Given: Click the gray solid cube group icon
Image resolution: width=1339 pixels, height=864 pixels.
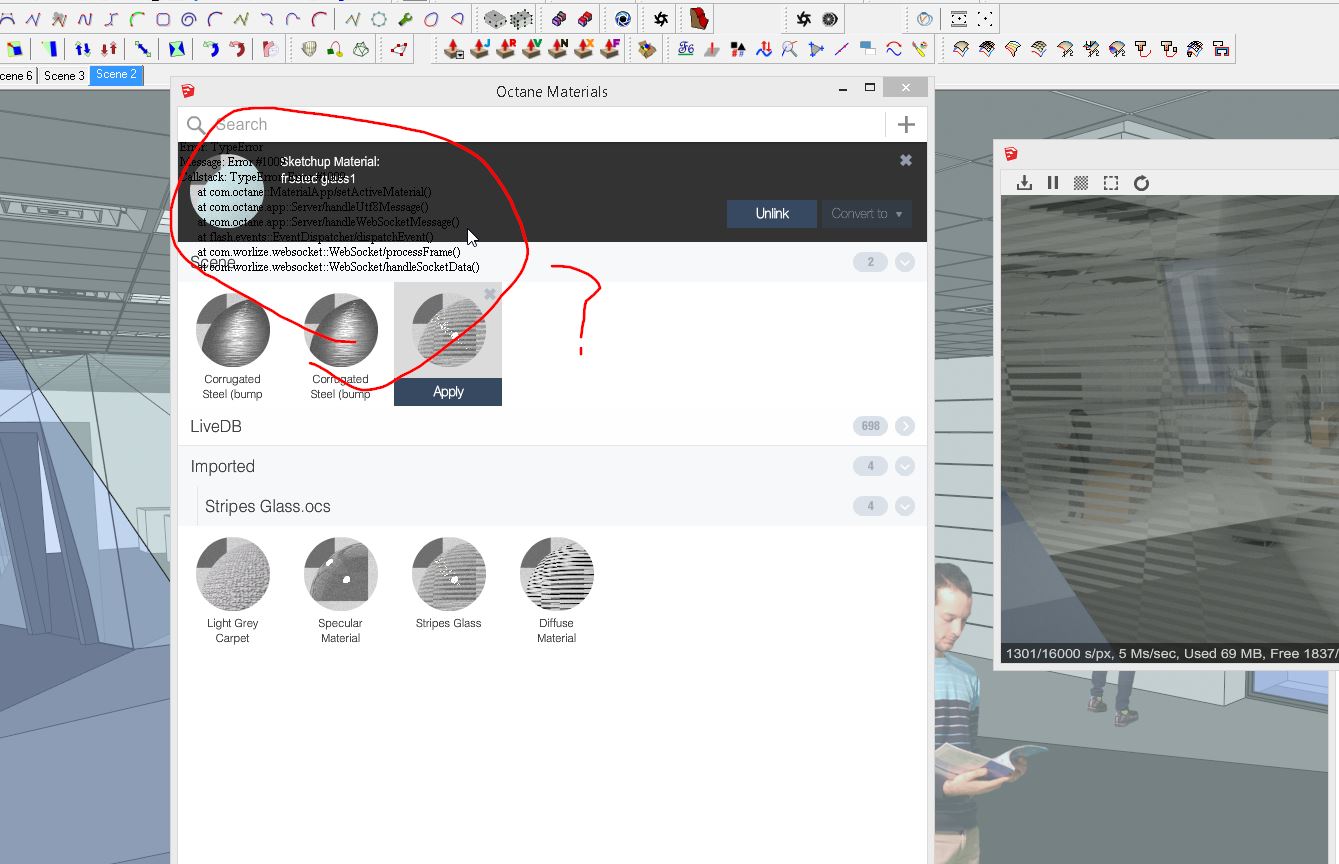Looking at the screenshot, I should point(494,19).
